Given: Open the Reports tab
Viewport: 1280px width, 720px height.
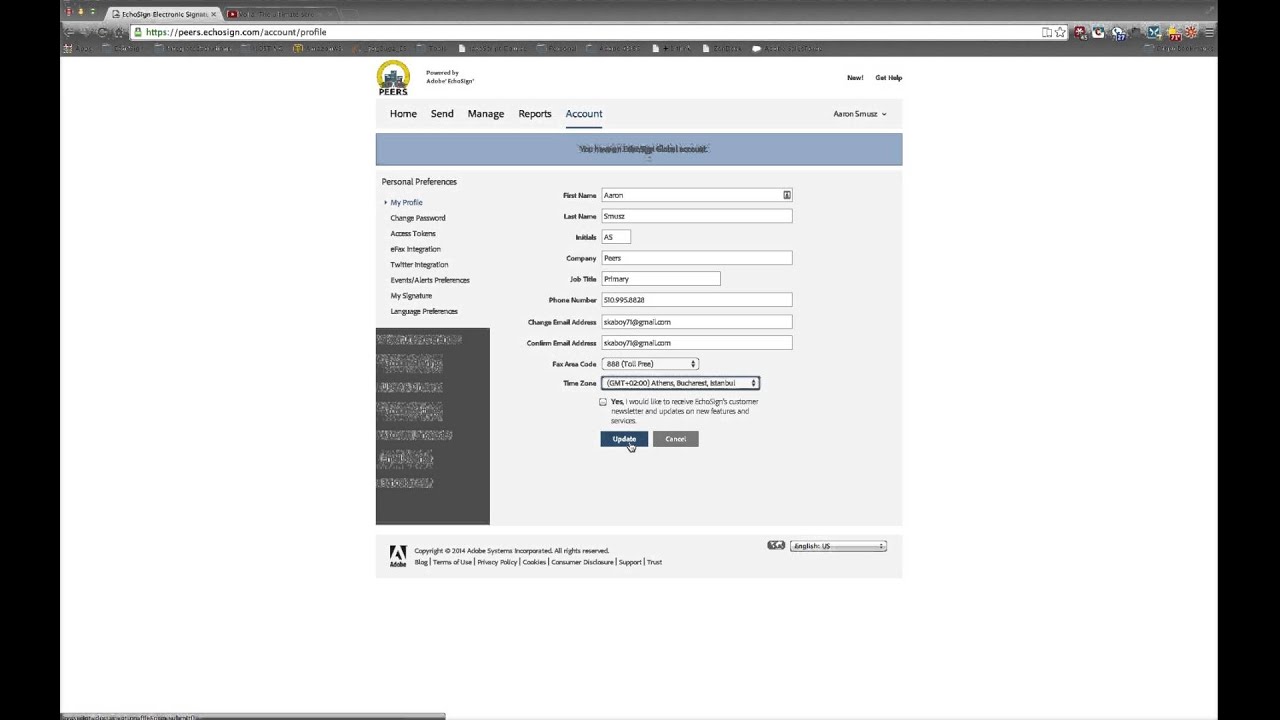Looking at the screenshot, I should click(535, 114).
